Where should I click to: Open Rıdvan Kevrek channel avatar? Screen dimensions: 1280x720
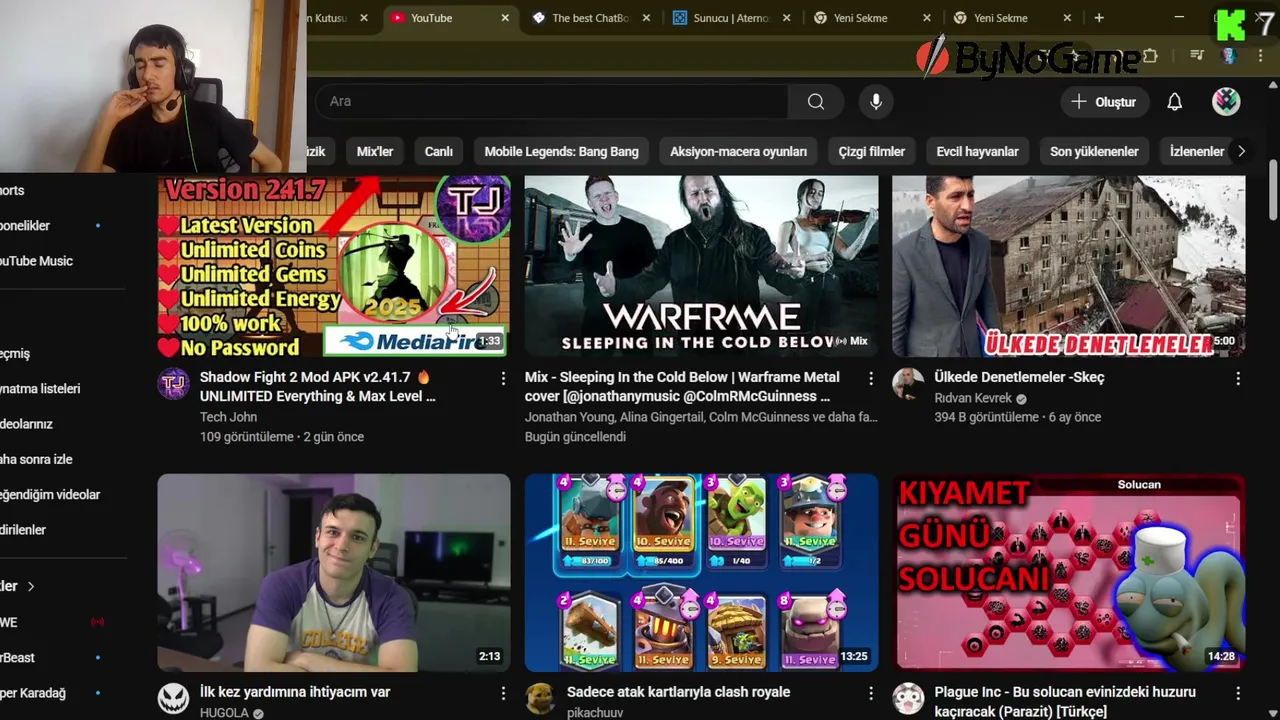(908, 384)
